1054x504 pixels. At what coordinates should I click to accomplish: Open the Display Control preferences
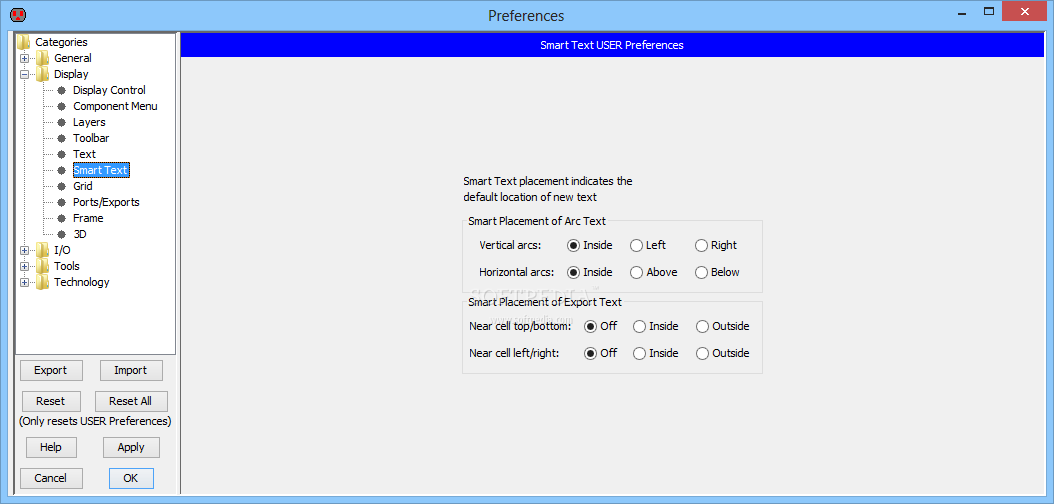[109, 90]
